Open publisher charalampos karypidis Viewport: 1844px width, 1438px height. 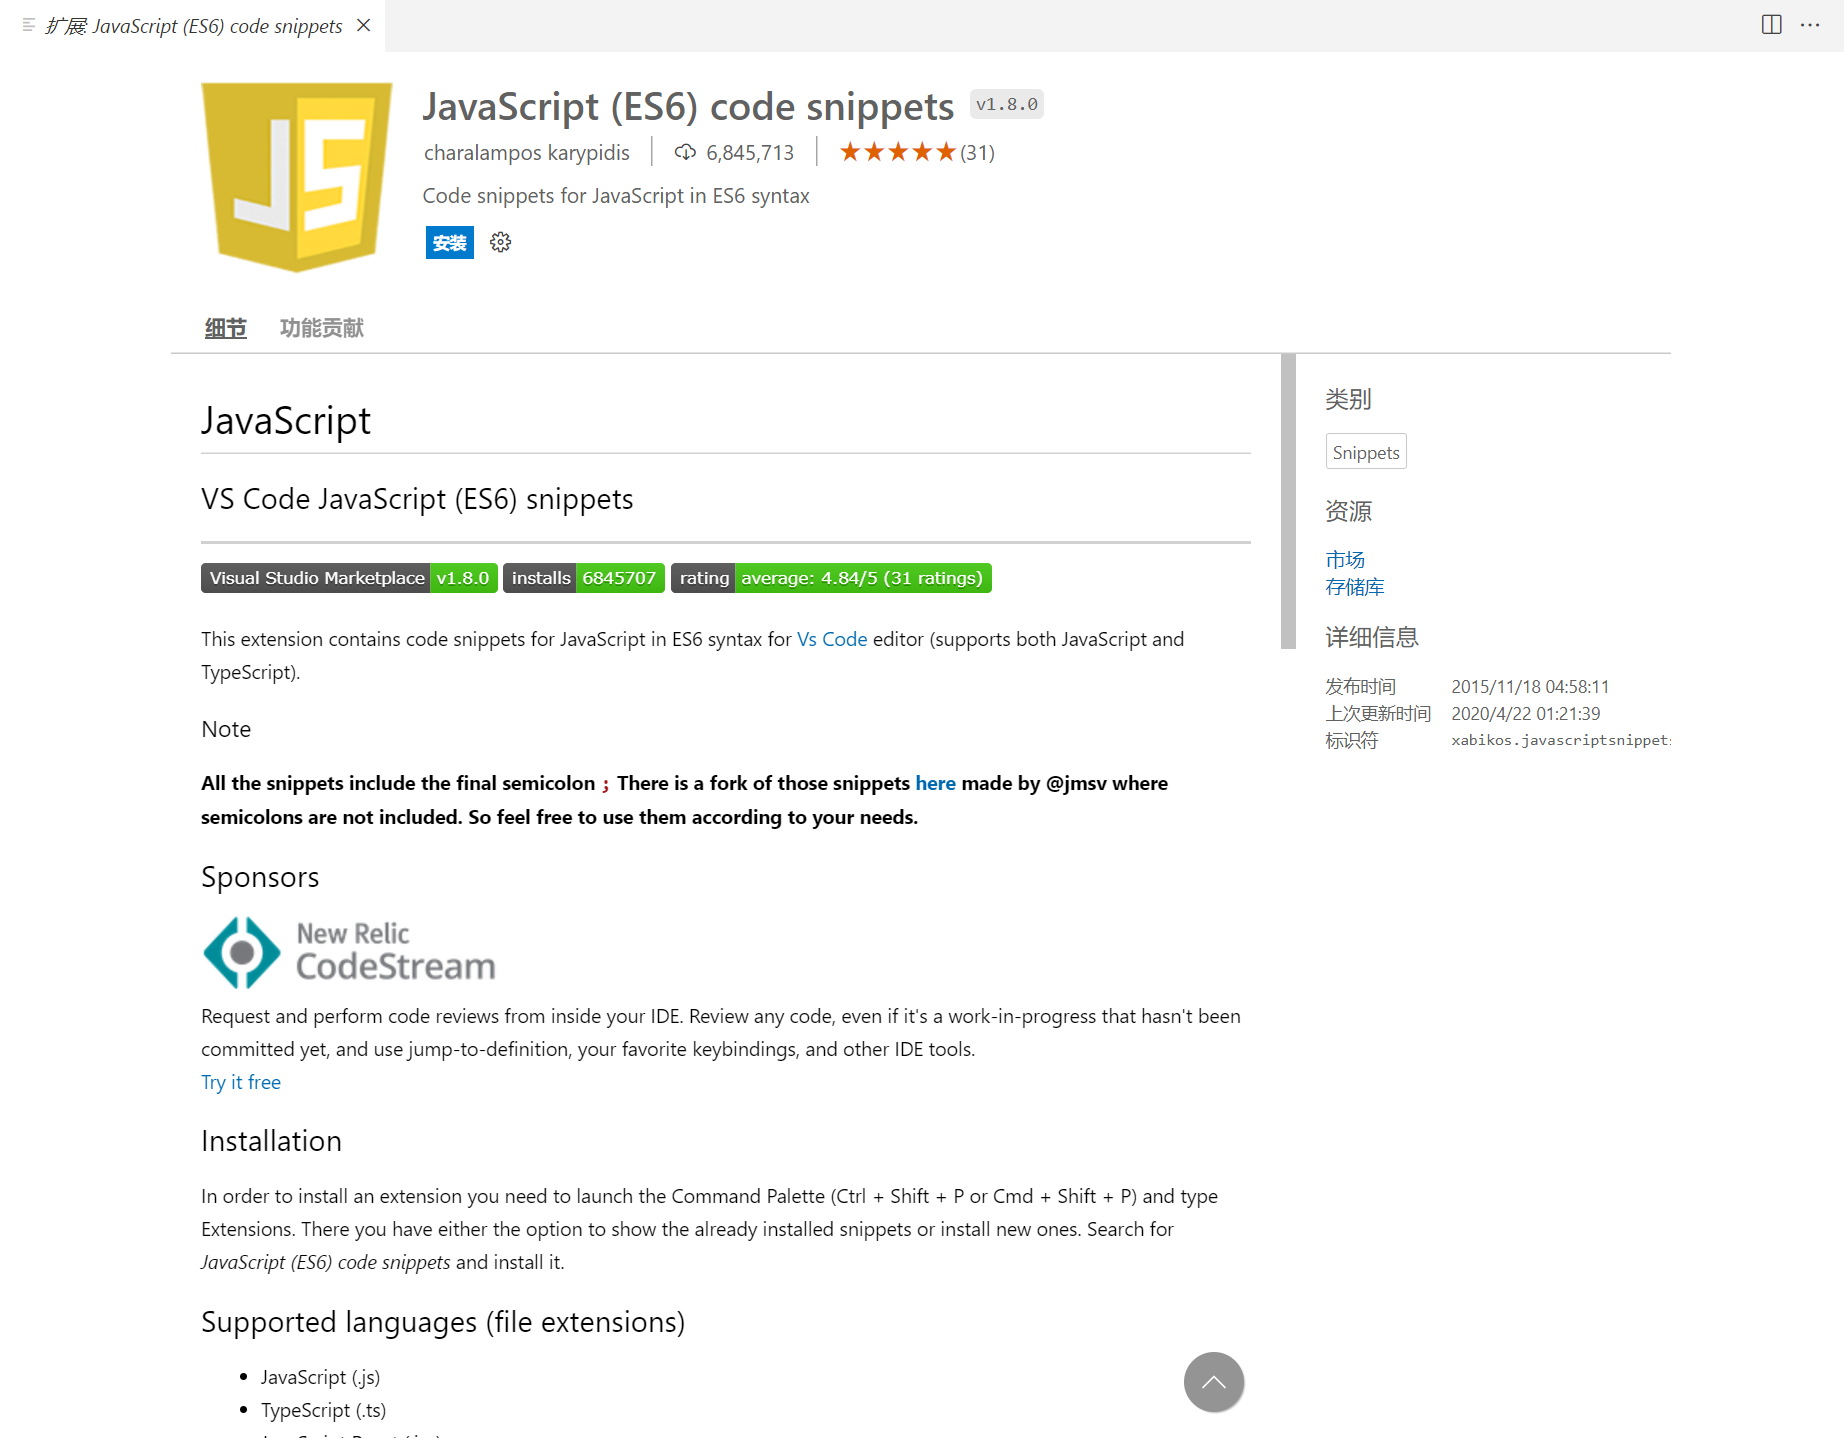click(527, 152)
